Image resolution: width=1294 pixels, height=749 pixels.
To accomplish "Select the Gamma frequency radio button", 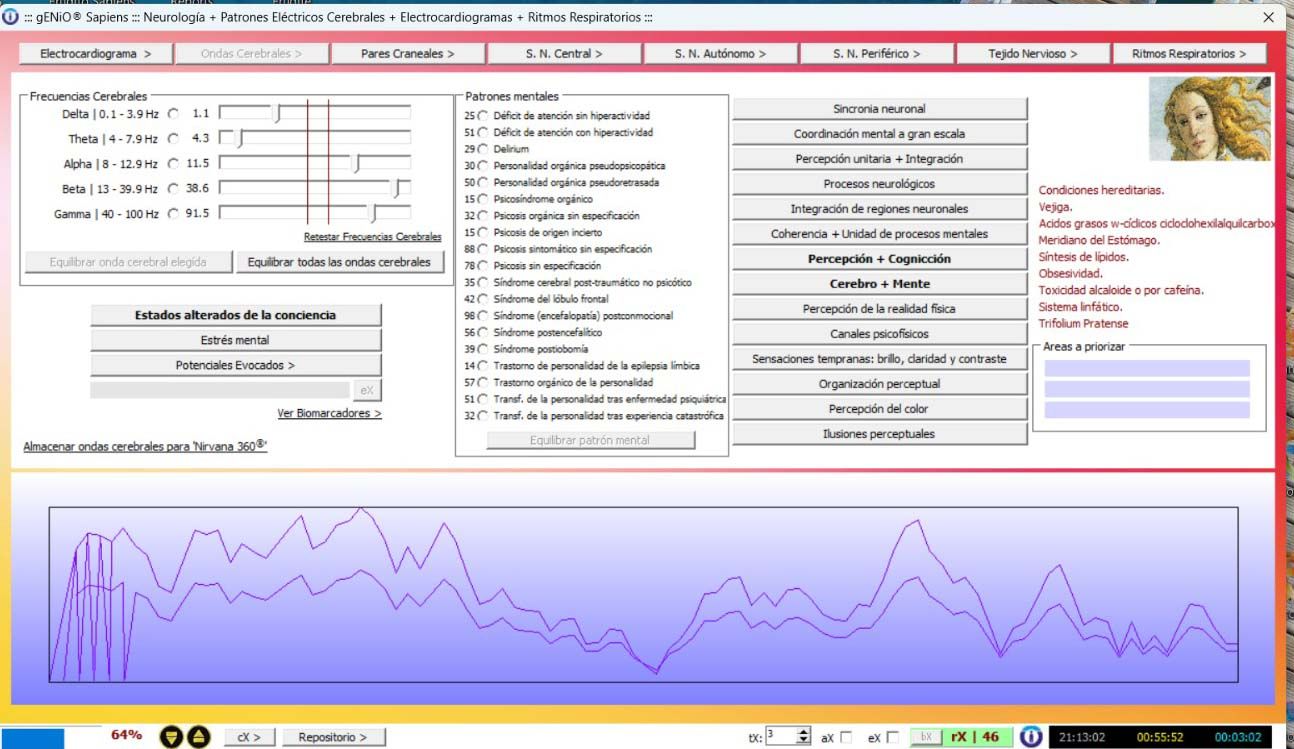I will coord(174,213).
